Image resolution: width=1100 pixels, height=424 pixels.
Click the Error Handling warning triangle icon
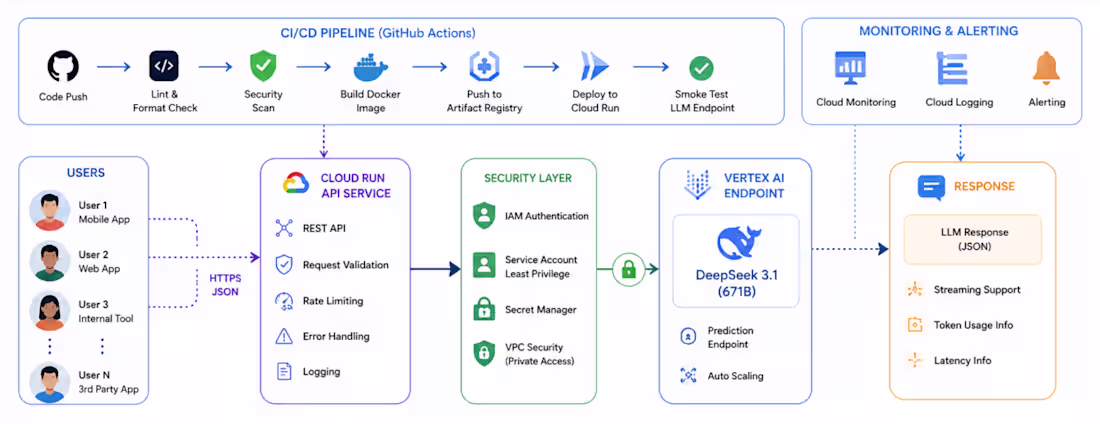284,336
